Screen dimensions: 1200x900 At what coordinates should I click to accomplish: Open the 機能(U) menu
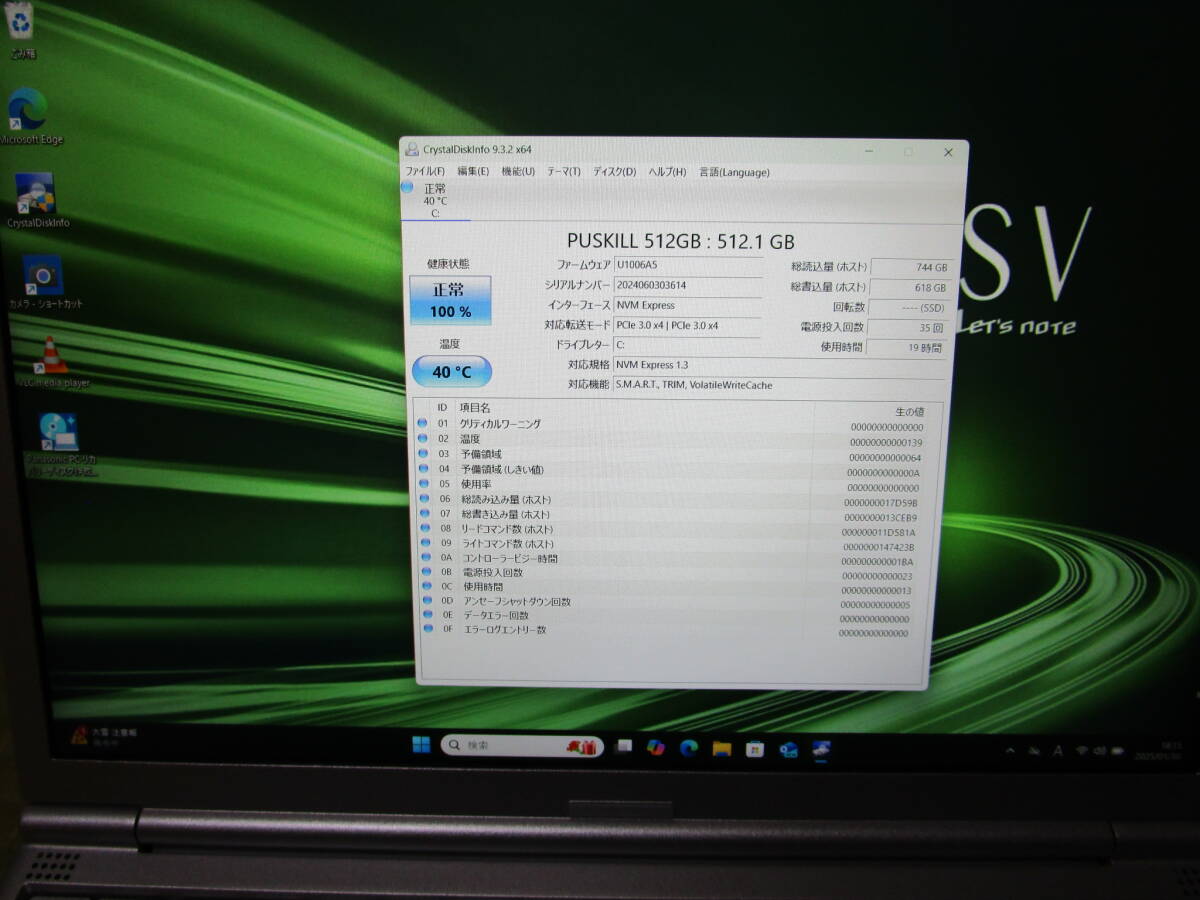(x=518, y=171)
